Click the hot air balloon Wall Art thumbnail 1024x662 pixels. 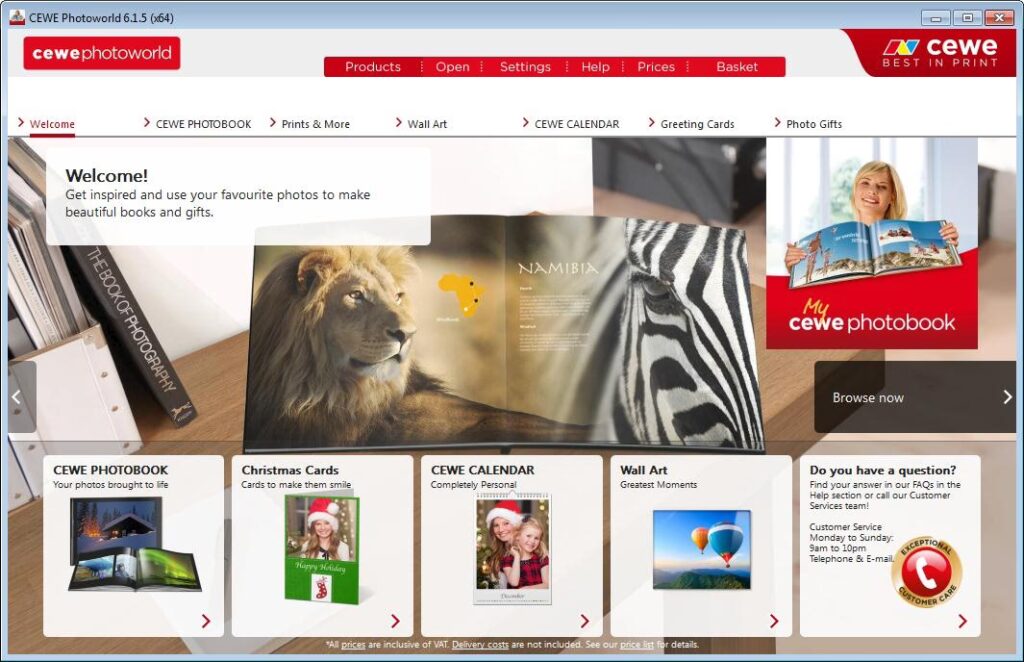click(x=701, y=549)
